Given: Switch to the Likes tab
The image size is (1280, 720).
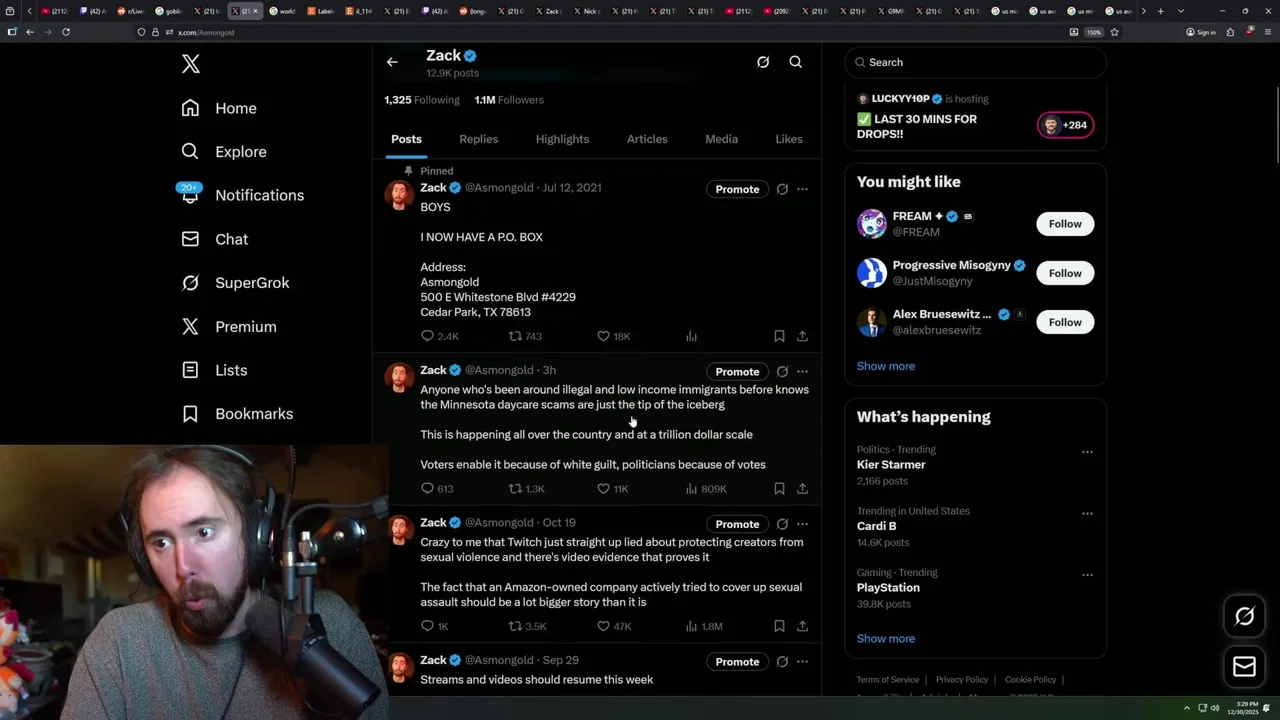Looking at the screenshot, I should point(789,139).
